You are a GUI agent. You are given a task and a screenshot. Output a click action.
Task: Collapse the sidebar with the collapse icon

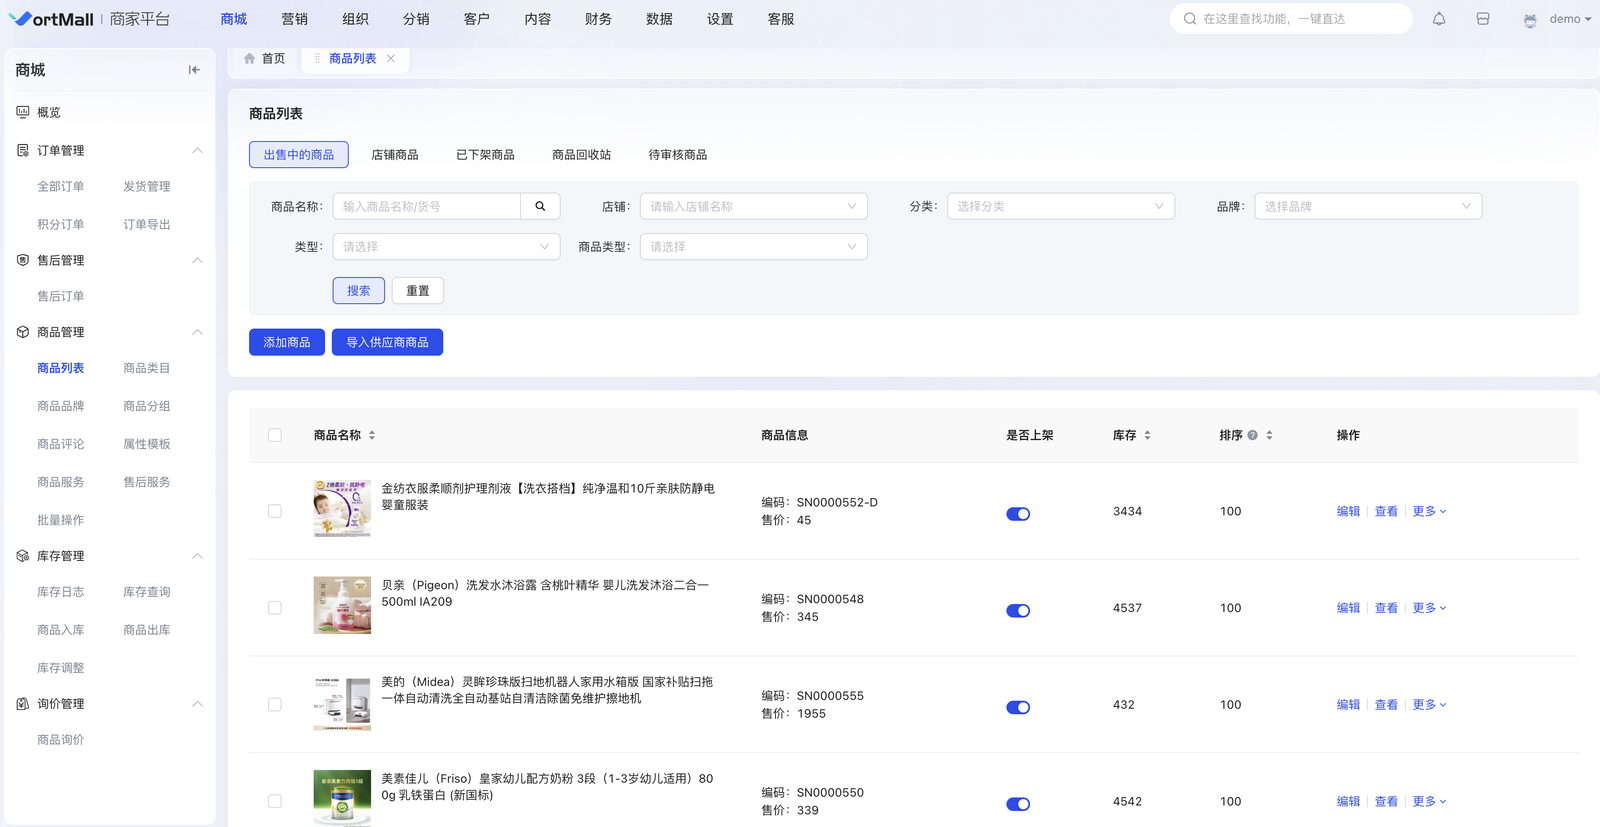(x=194, y=70)
